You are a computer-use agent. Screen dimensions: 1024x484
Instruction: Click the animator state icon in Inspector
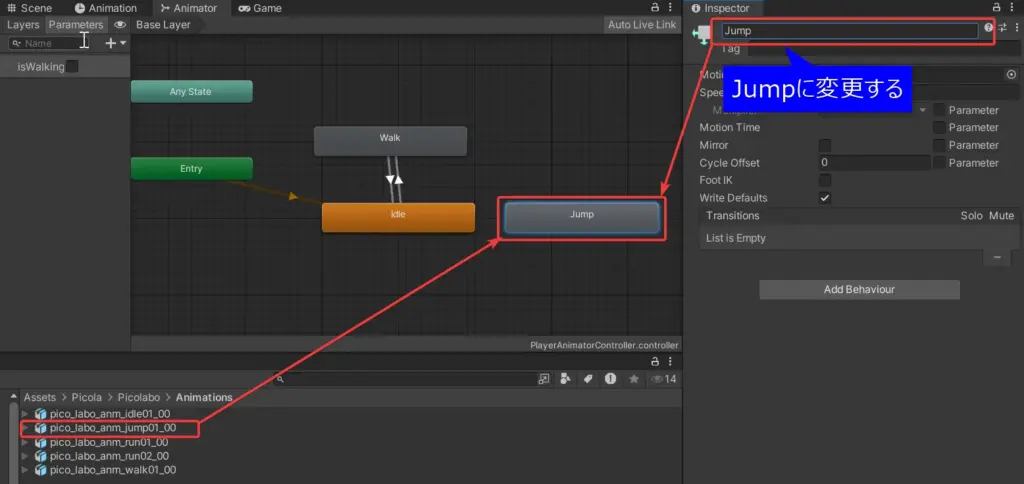point(702,34)
